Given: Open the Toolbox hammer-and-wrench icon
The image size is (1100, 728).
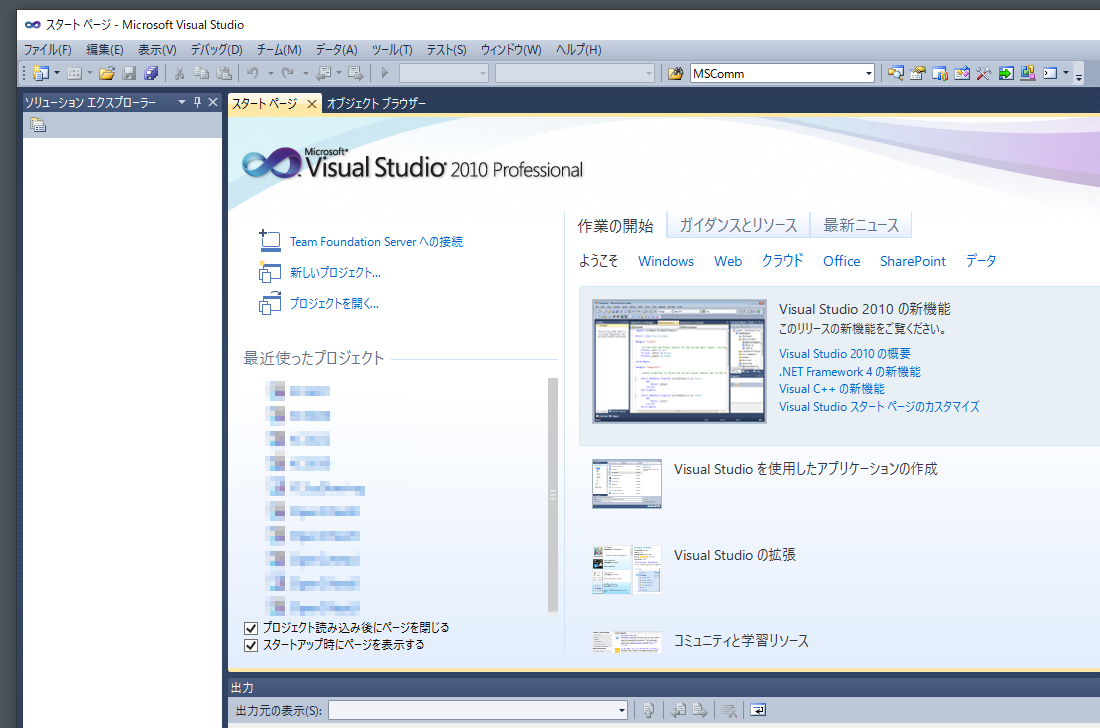Looking at the screenshot, I should [984, 74].
